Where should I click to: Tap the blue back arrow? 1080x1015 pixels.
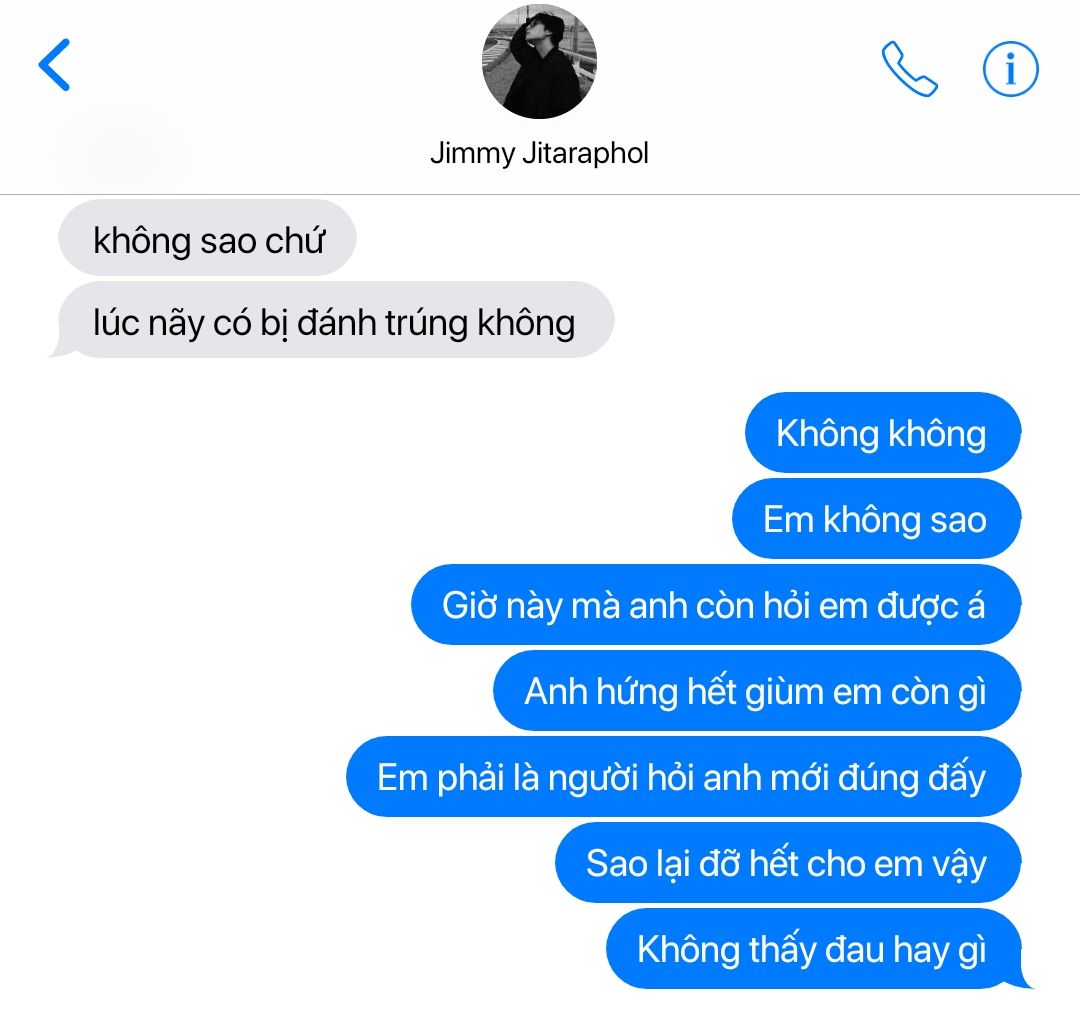(x=54, y=65)
